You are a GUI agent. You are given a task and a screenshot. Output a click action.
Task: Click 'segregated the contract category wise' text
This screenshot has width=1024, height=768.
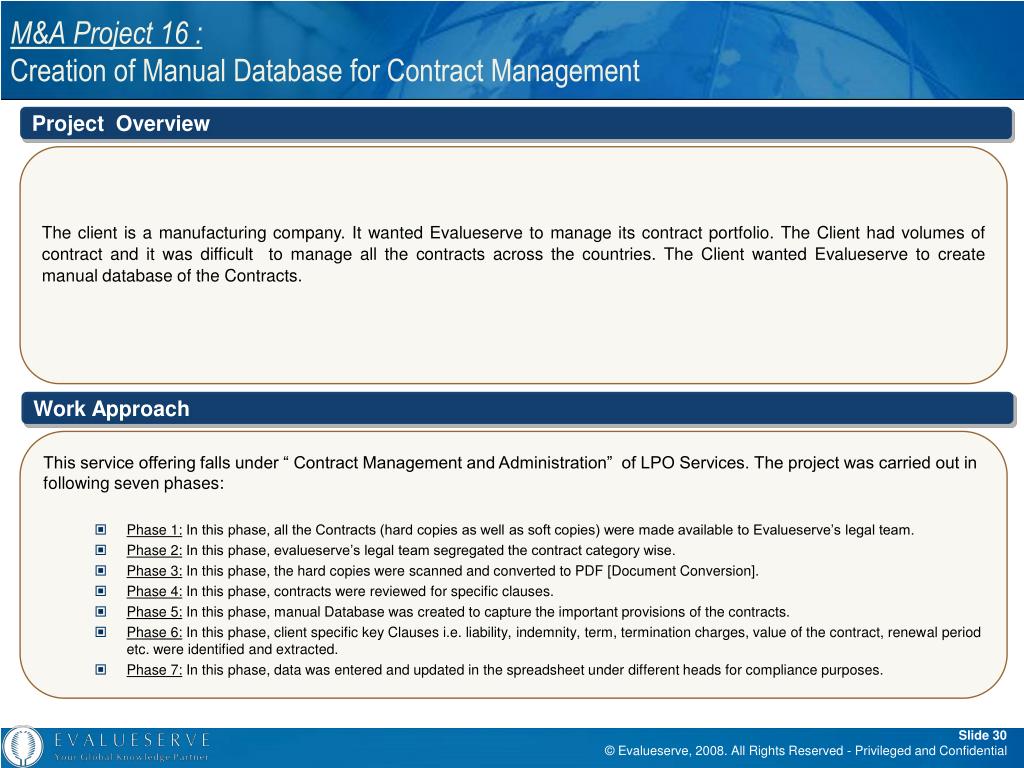(x=554, y=550)
